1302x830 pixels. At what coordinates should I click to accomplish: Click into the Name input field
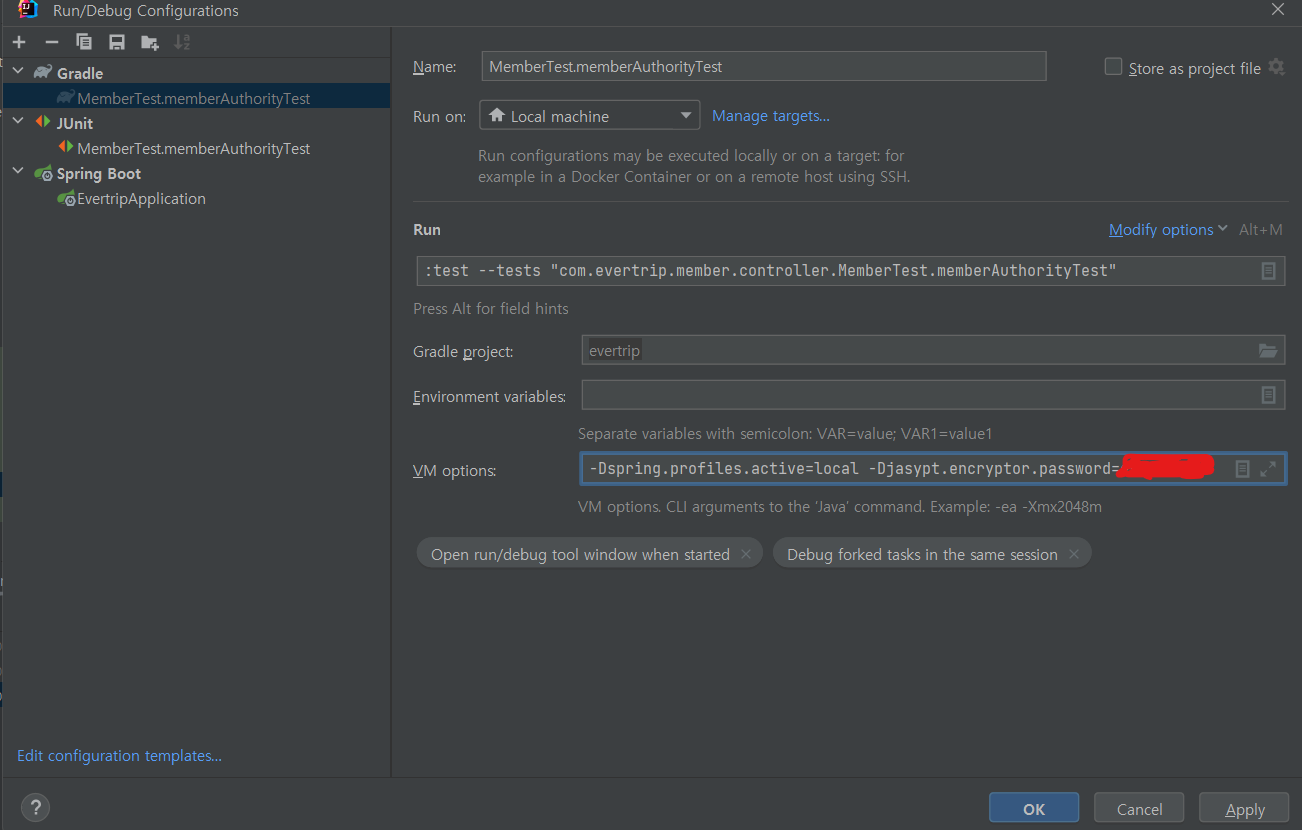[764, 66]
